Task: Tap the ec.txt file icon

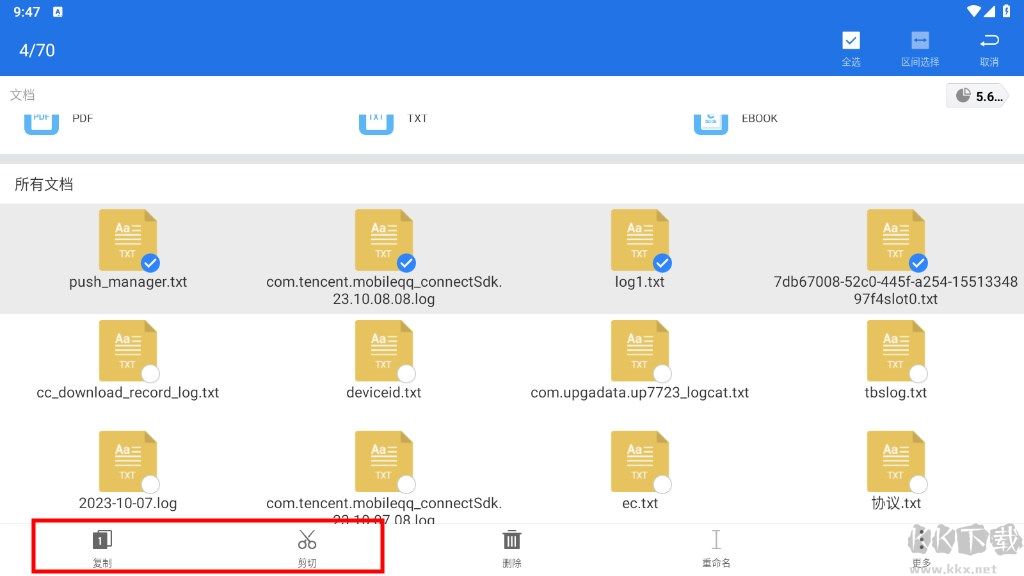Action: [x=639, y=461]
